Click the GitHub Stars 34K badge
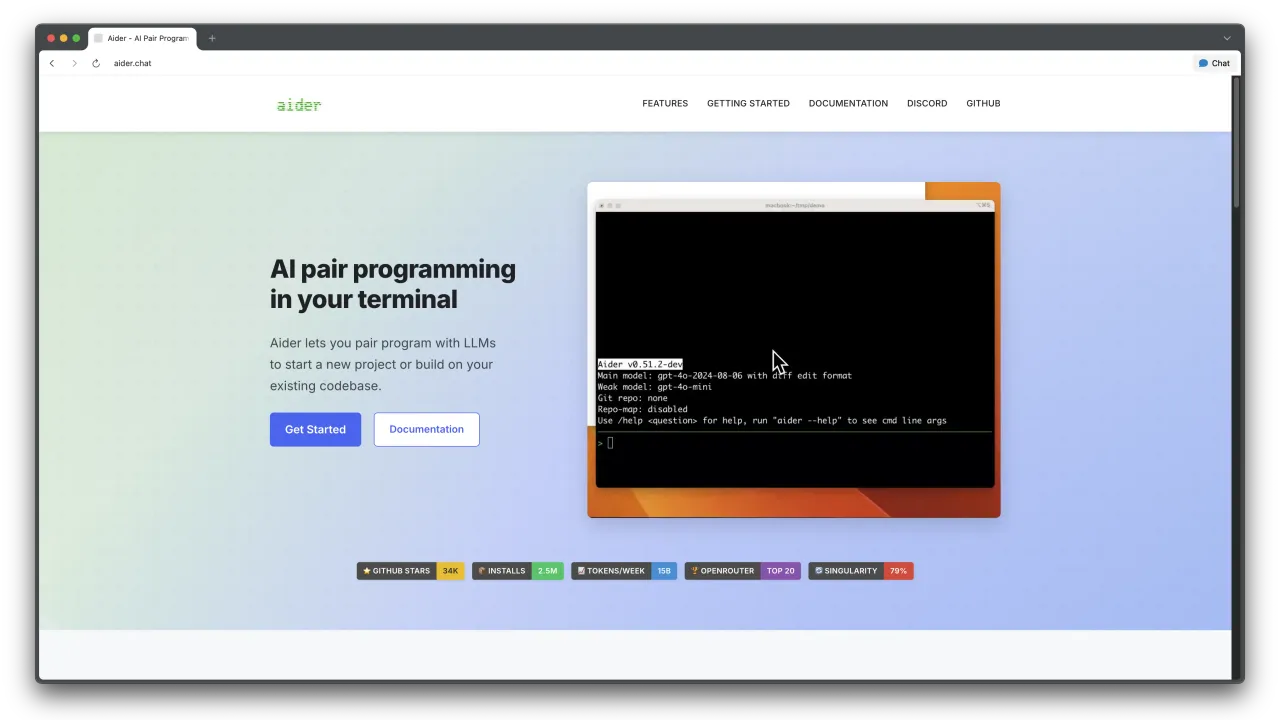The height and width of the screenshot is (720, 1280). (x=410, y=571)
